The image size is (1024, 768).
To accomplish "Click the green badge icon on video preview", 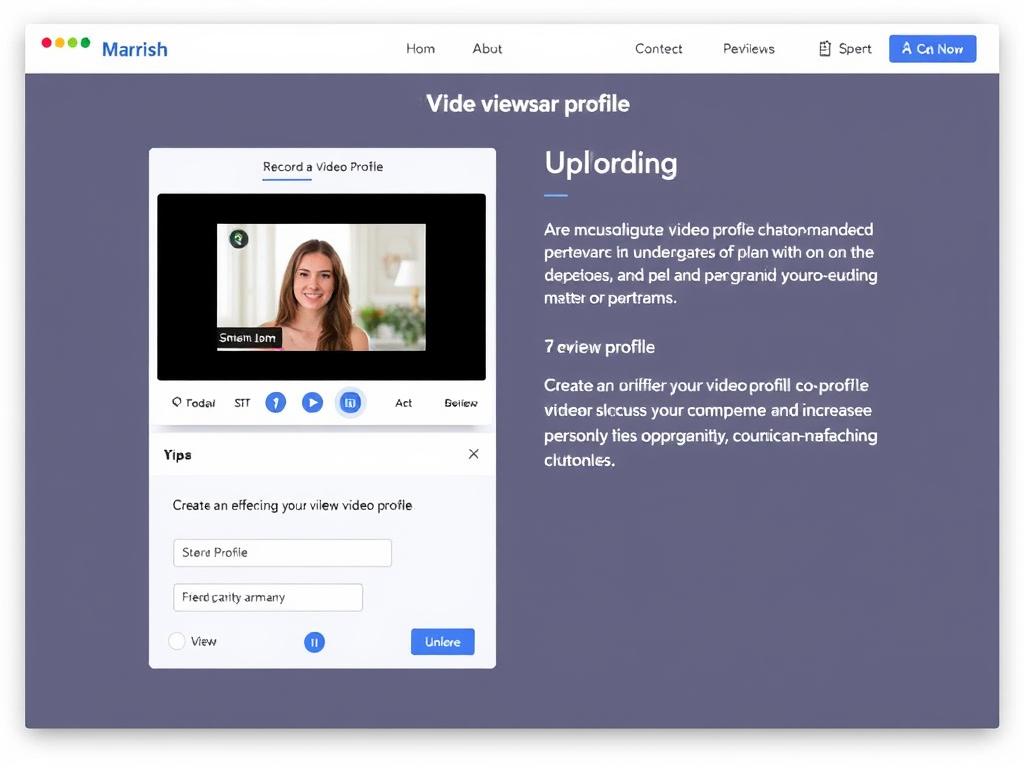I will click(x=238, y=239).
